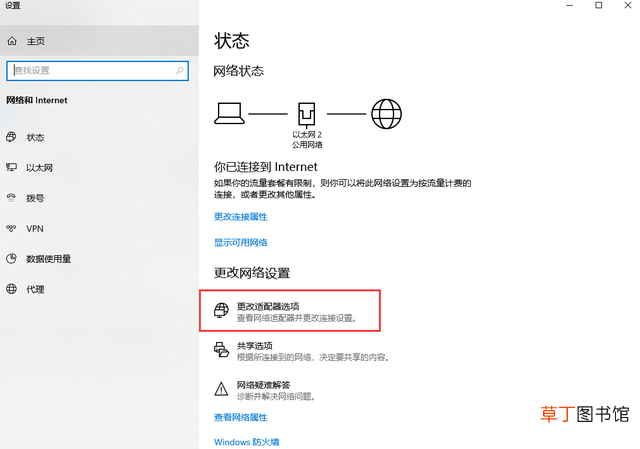
Task: Click the 更改适配器选项 adapter icon
Action: tap(221, 310)
